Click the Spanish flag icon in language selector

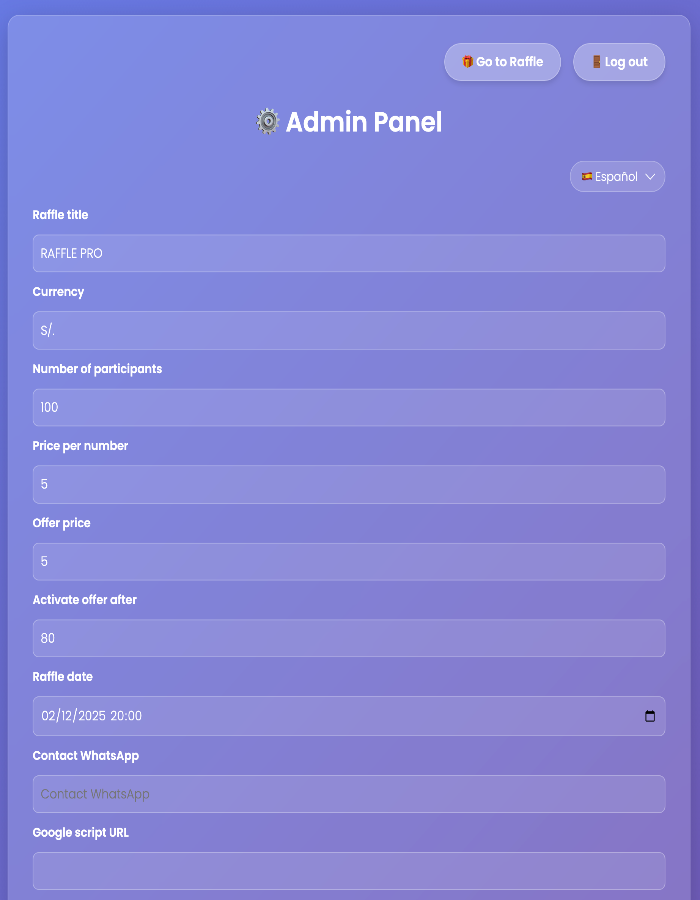(x=587, y=177)
